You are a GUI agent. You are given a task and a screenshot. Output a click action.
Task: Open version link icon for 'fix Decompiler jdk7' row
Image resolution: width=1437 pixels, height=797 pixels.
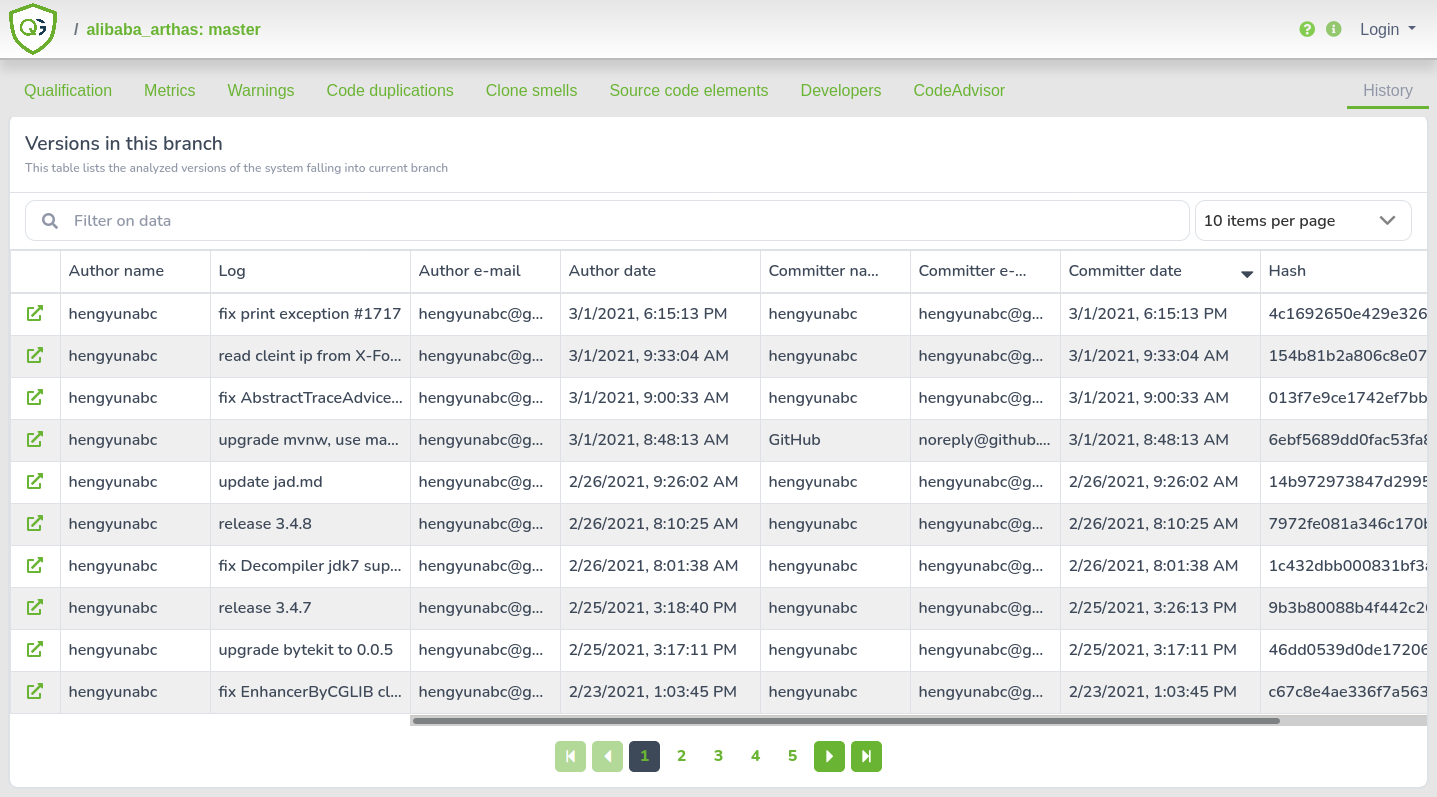click(35, 566)
